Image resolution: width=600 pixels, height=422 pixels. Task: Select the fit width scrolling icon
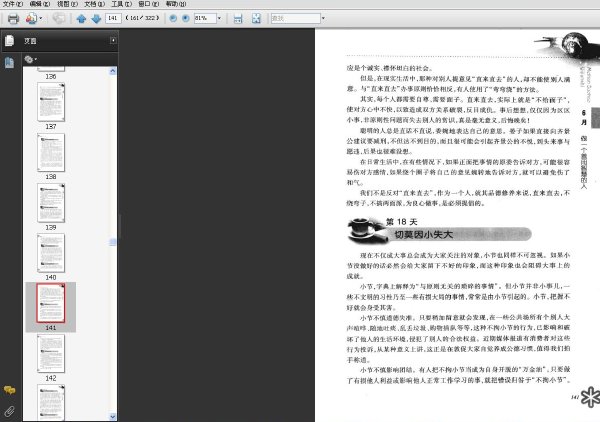coord(238,18)
